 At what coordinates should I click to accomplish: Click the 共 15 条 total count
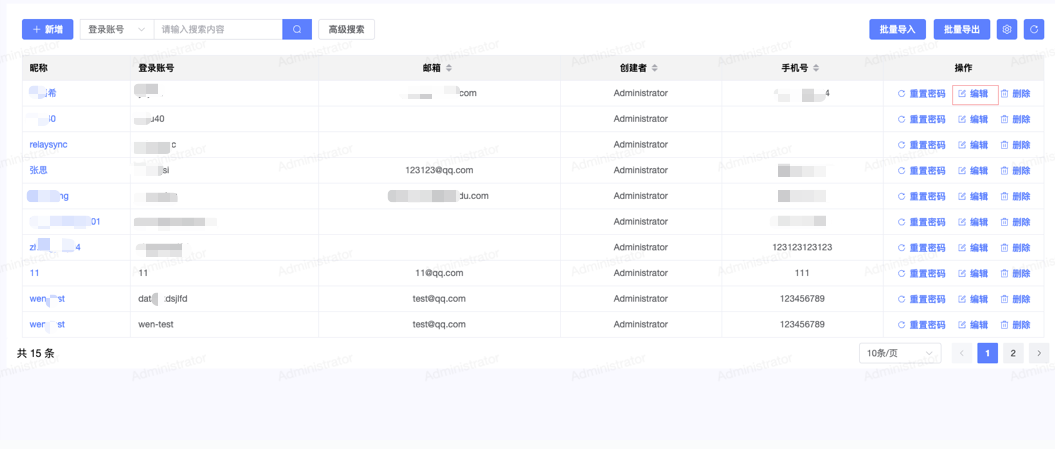[x=36, y=353]
